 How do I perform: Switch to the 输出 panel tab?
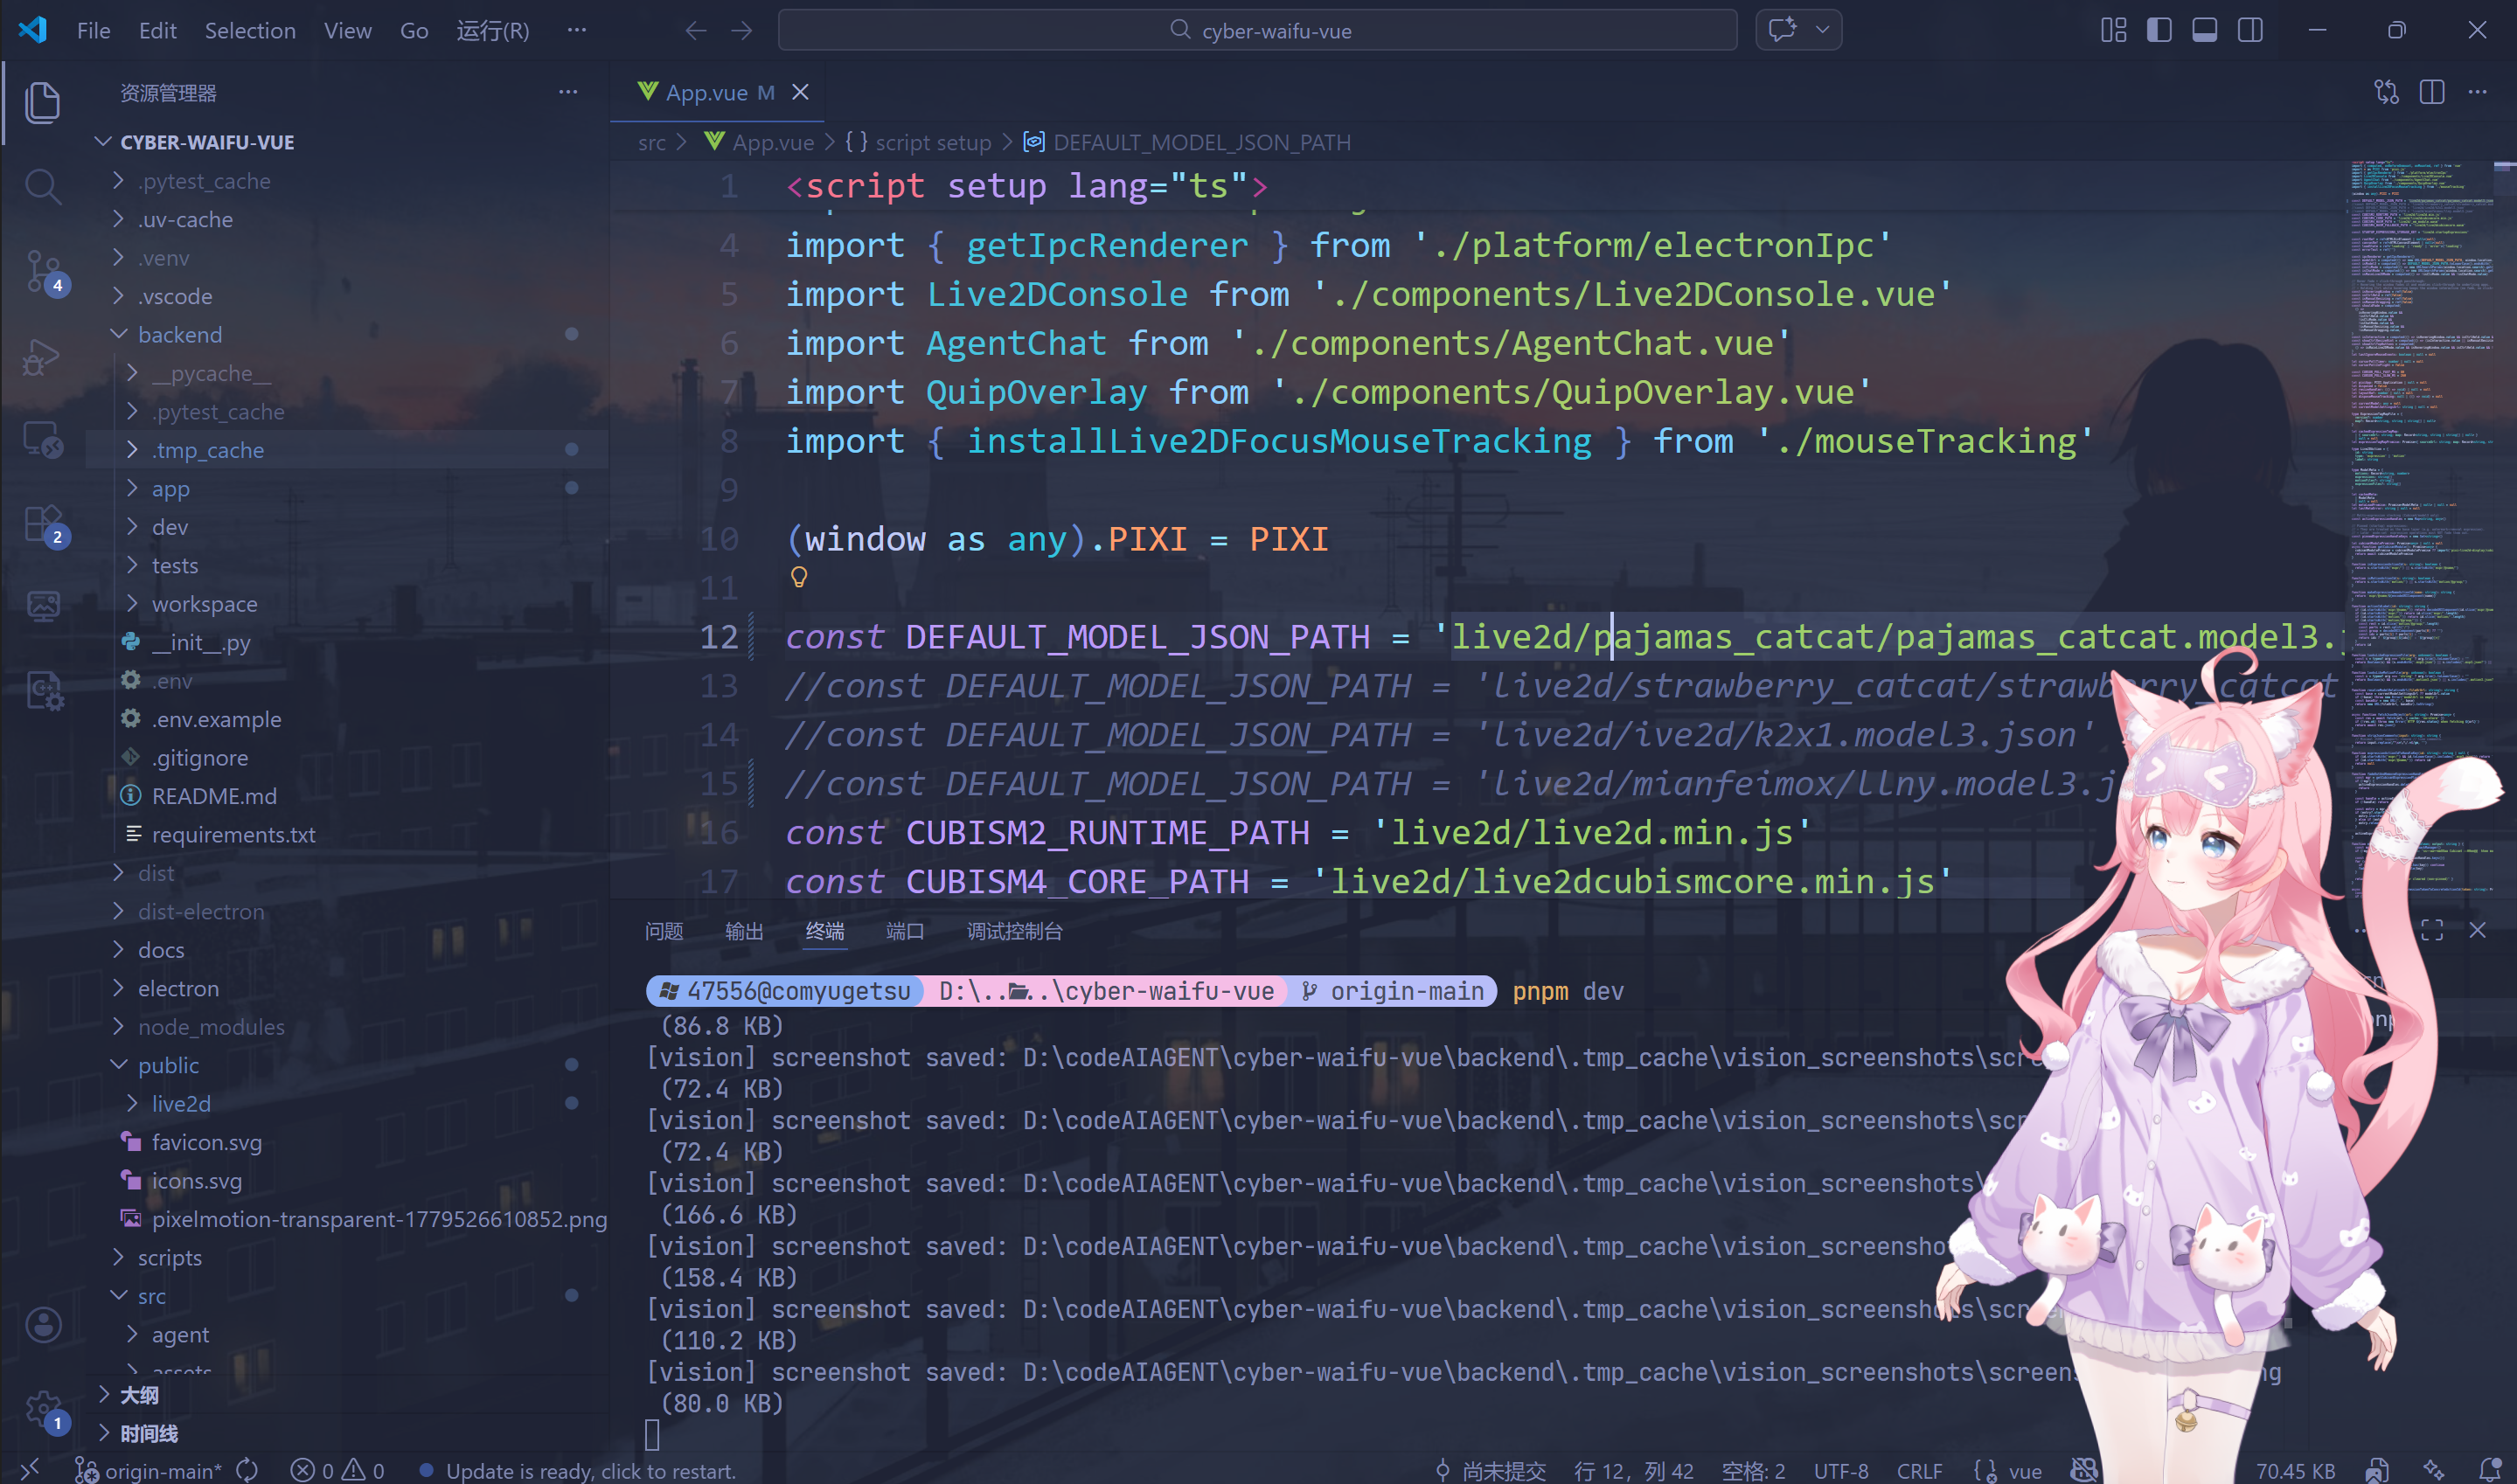point(744,931)
